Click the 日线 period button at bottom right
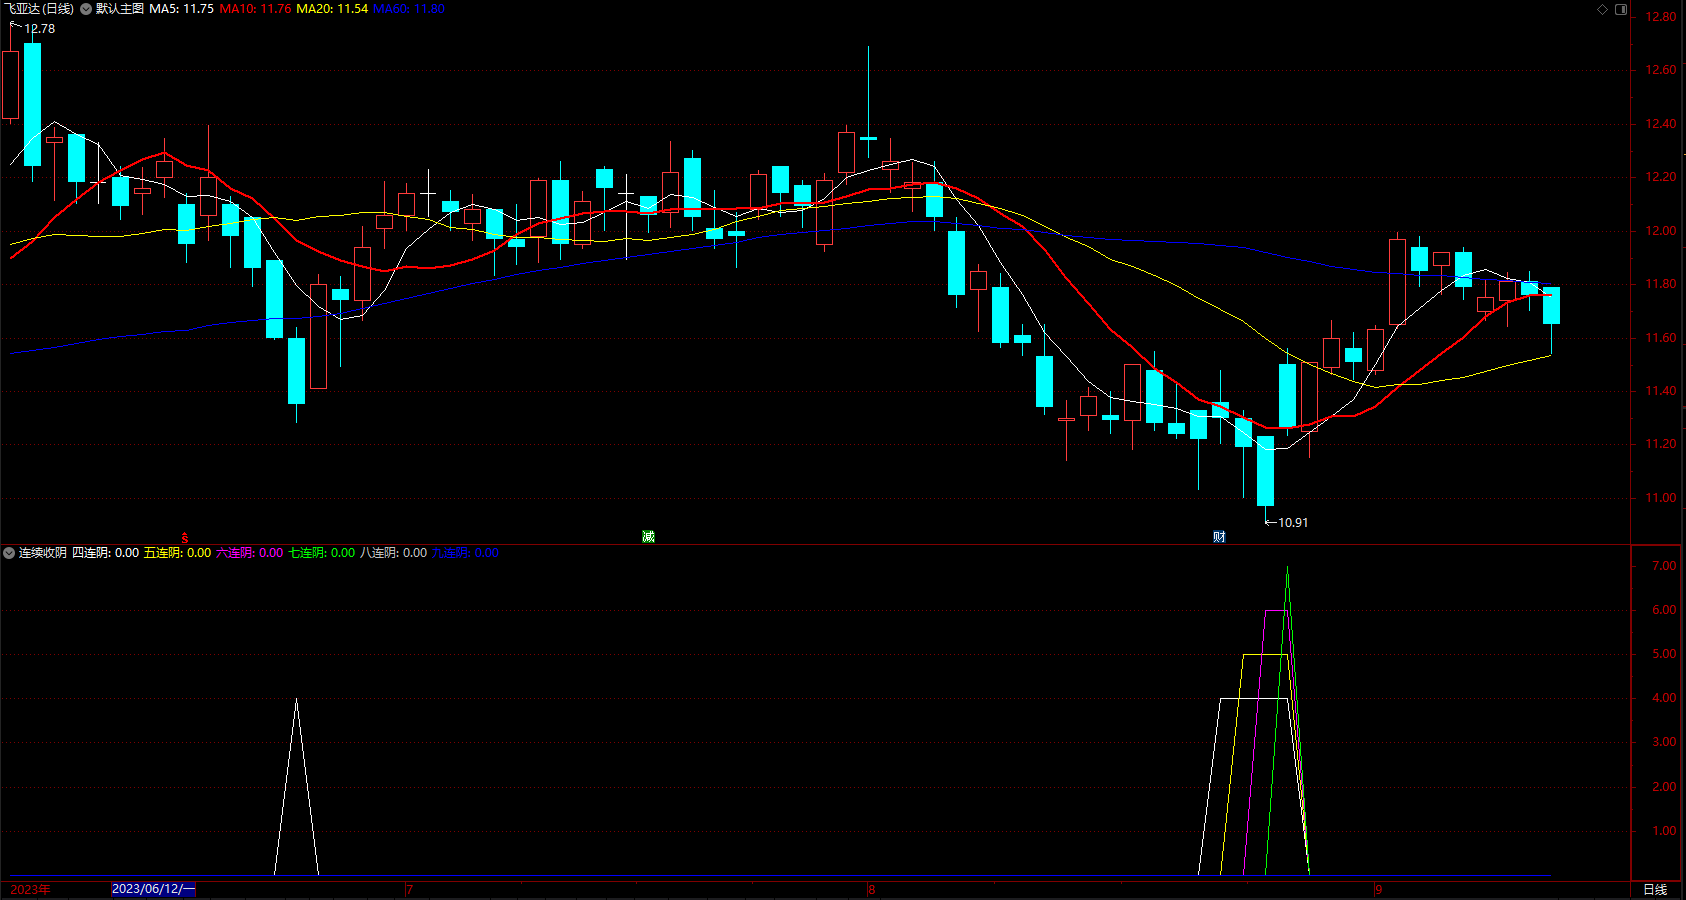1686x900 pixels. (1656, 889)
